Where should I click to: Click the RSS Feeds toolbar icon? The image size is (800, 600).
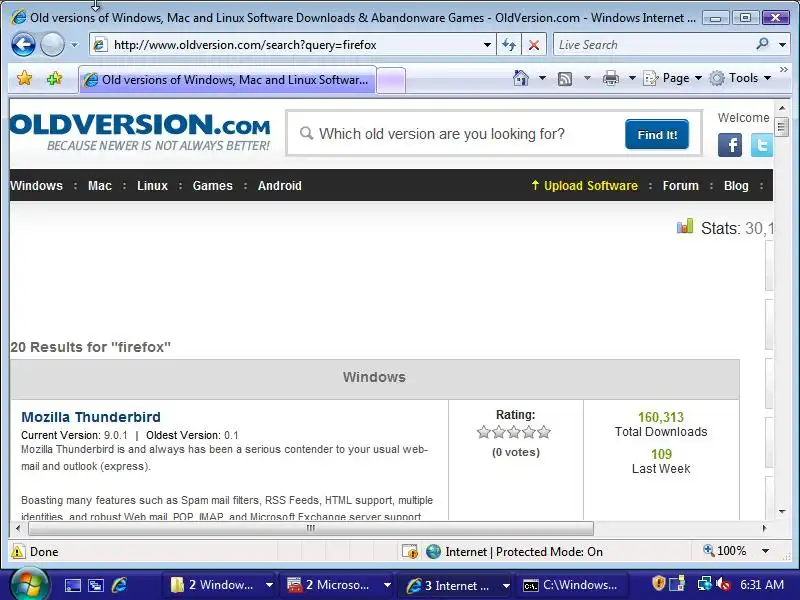pos(565,79)
